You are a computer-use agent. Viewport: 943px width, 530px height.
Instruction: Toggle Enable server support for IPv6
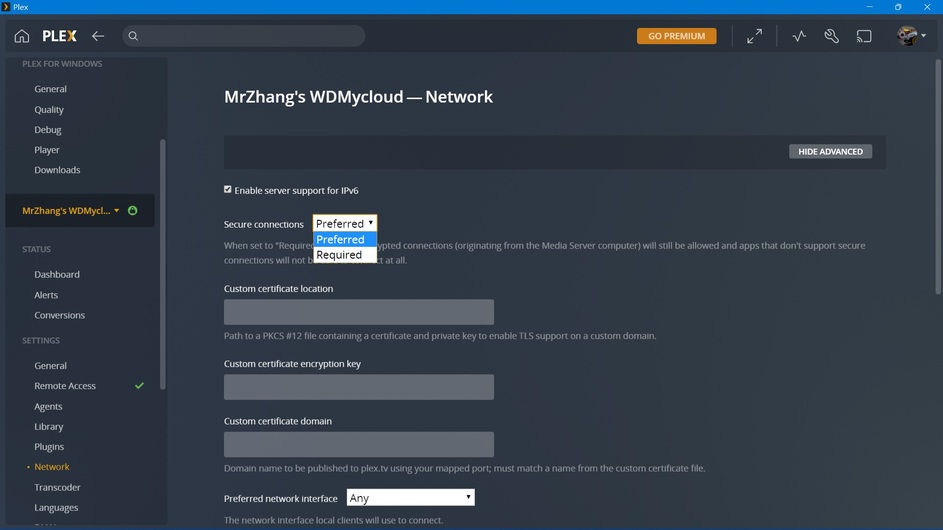coord(227,190)
